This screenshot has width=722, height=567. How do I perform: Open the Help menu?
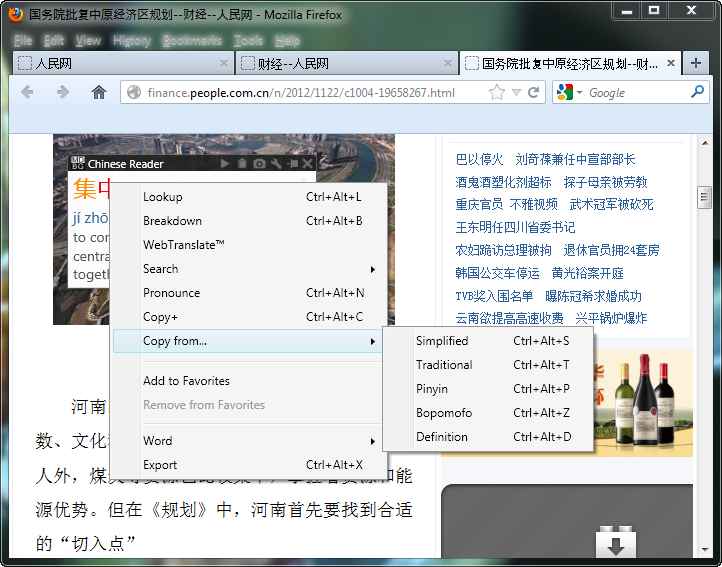[x=287, y=41]
